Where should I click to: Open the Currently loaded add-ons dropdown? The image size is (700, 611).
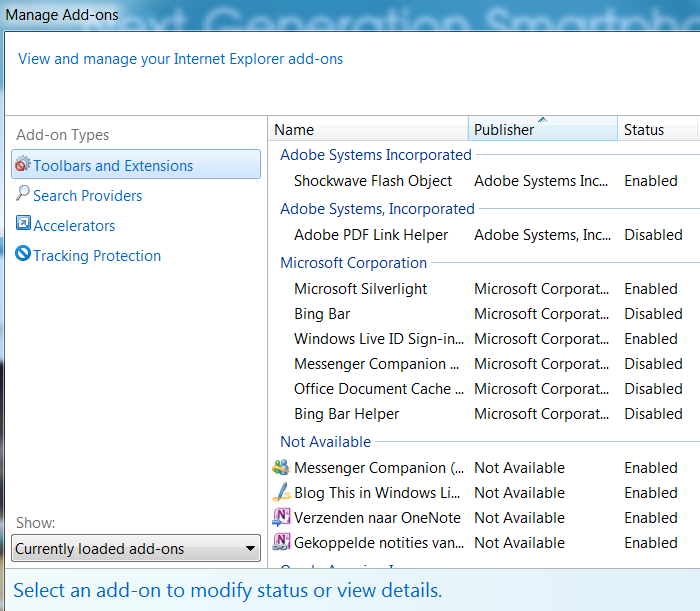tap(136, 549)
